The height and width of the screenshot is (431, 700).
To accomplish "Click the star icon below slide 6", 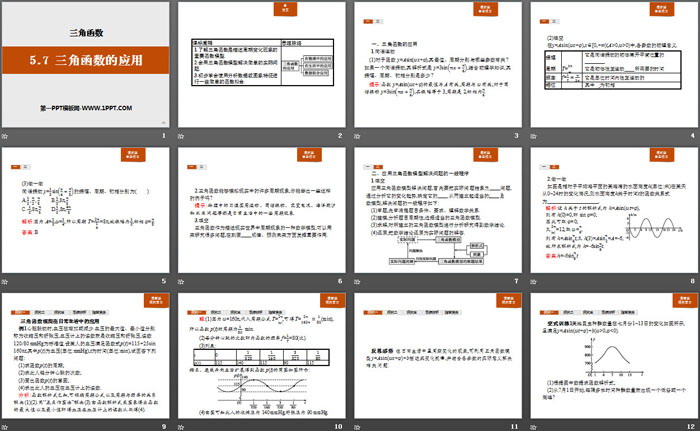I will point(181,282).
